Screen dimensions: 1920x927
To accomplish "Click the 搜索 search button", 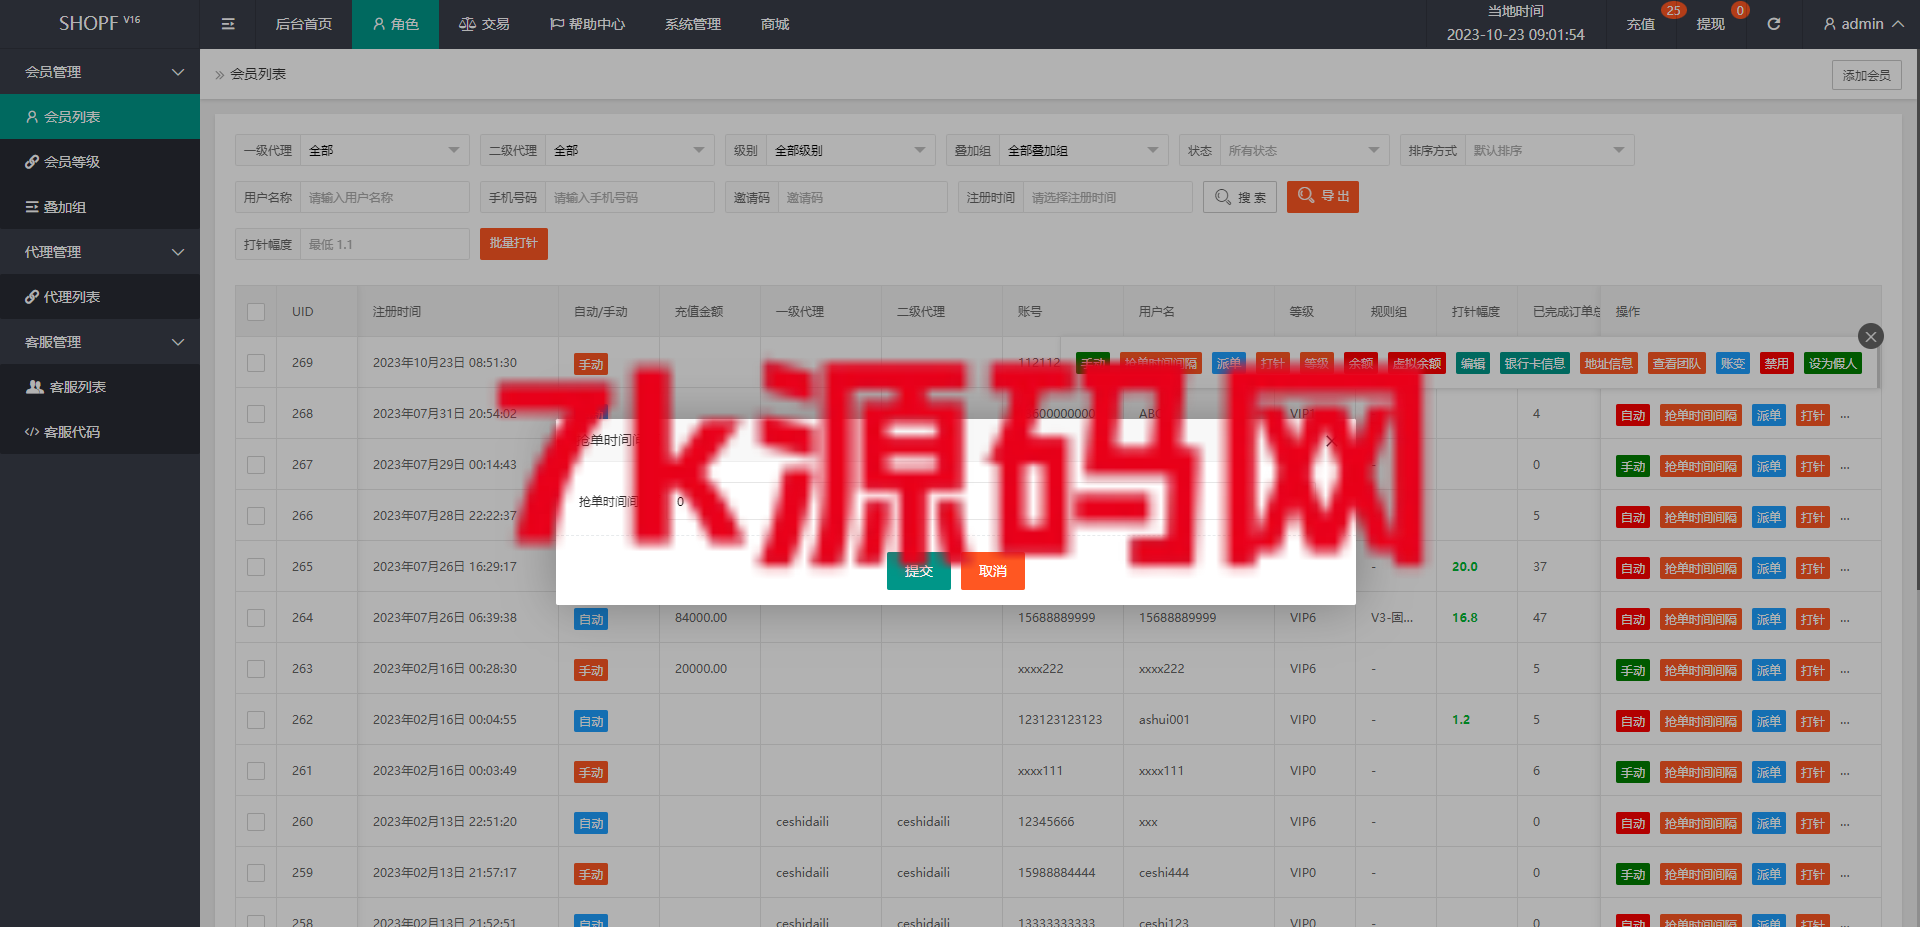I will point(1240,197).
